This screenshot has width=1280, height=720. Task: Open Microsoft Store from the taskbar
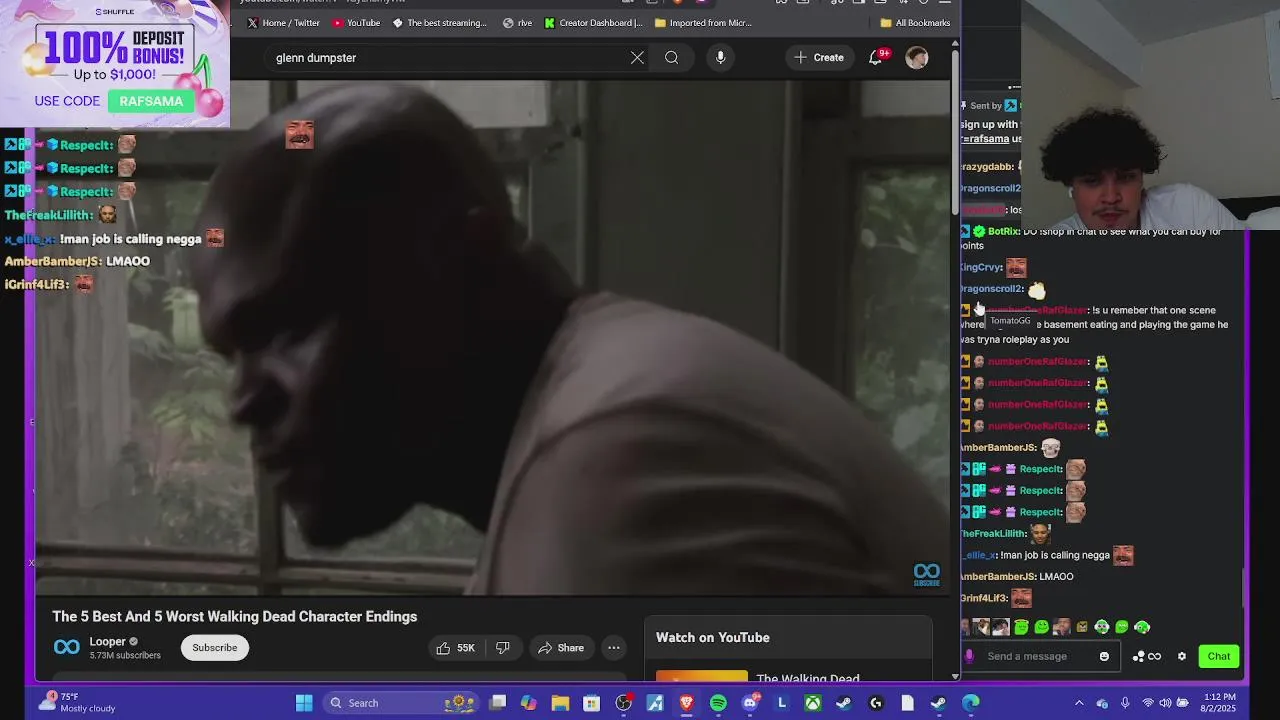point(592,703)
